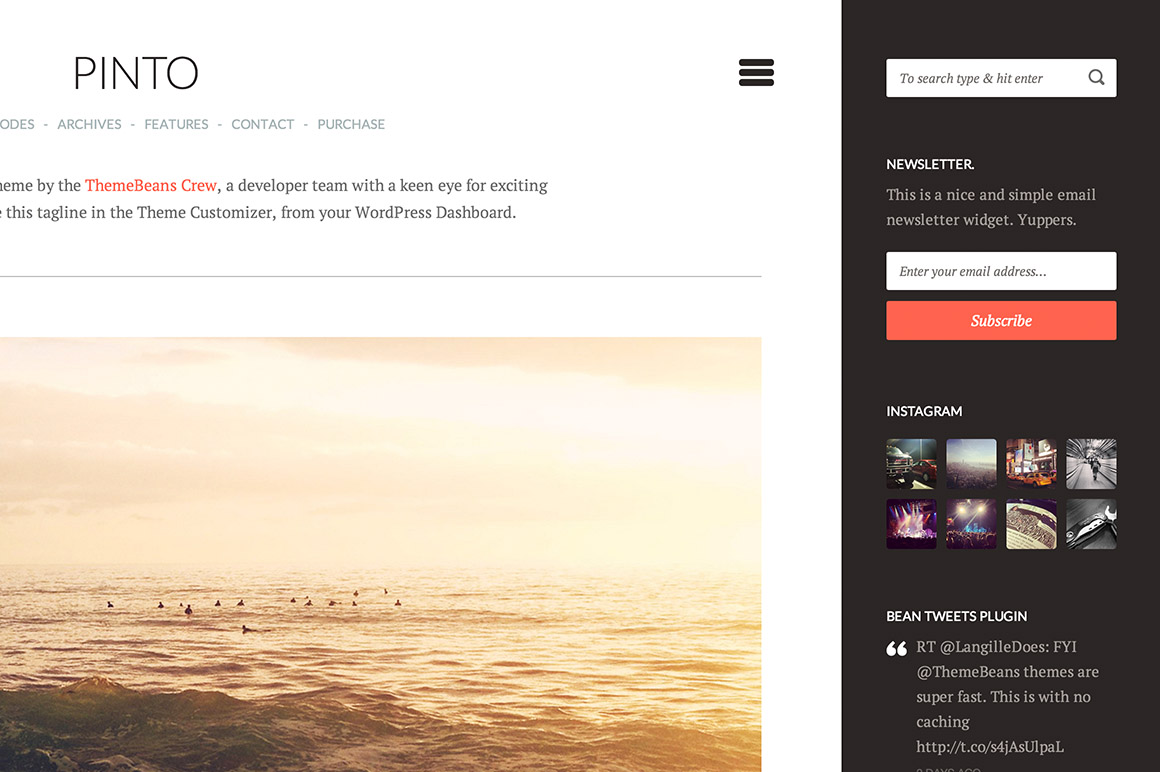Open the PINTO site logo
Viewport: 1160px width, 772px height.
(x=136, y=72)
